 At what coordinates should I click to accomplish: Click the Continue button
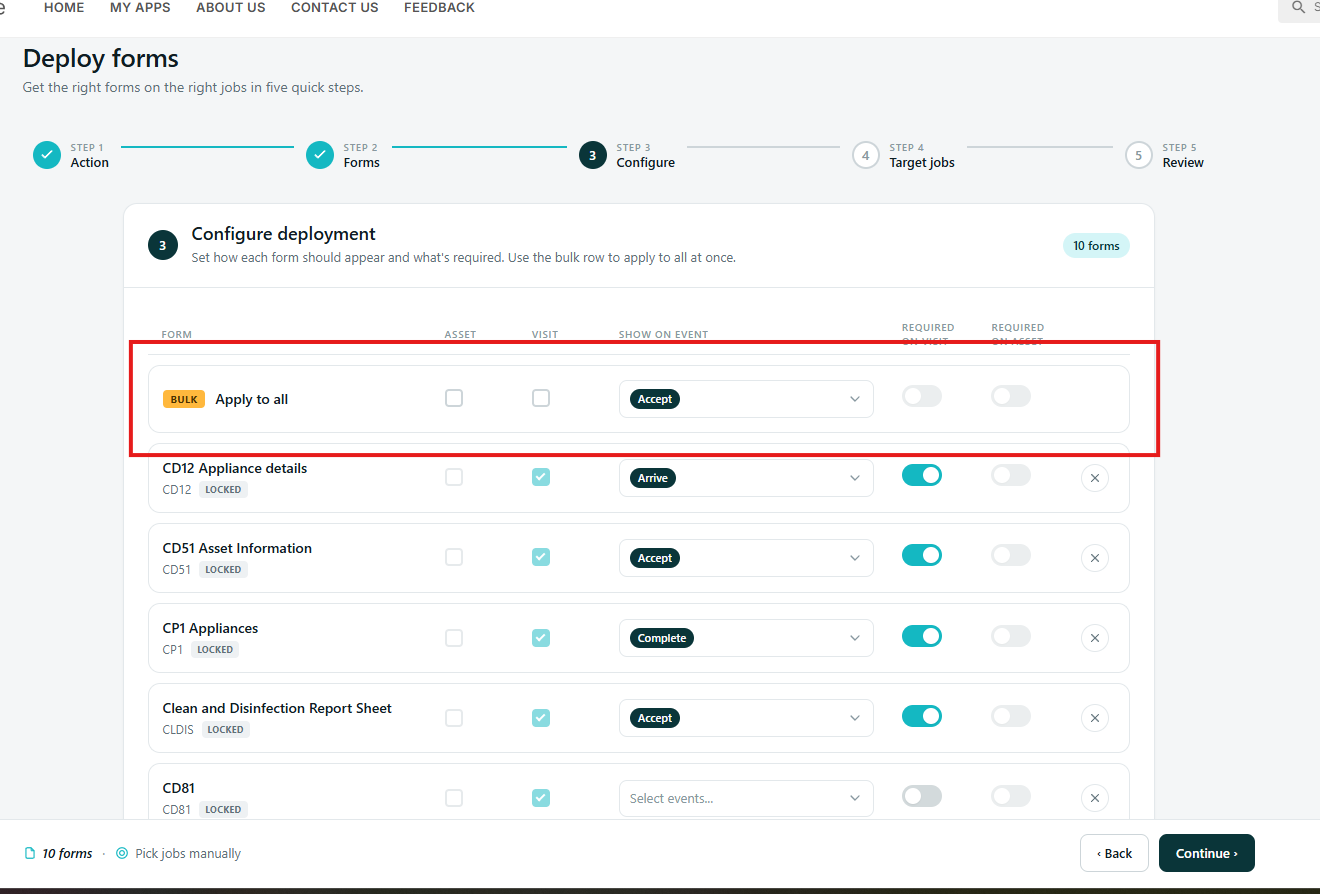pos(1207,853)
